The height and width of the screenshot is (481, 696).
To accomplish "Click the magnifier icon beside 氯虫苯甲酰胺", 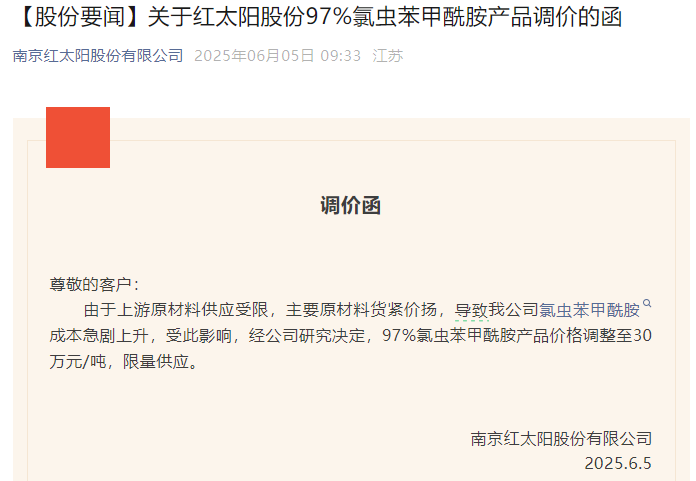I will 647,304.
